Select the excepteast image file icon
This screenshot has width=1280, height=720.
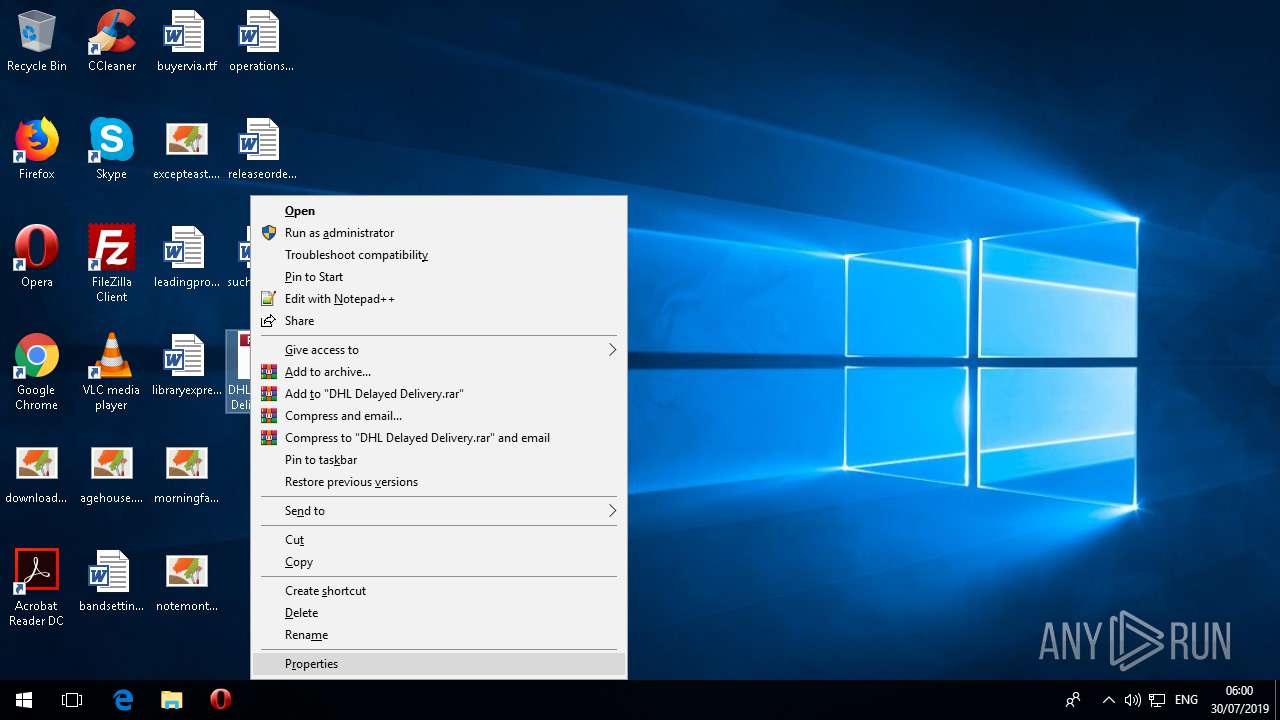pos(186,150)
